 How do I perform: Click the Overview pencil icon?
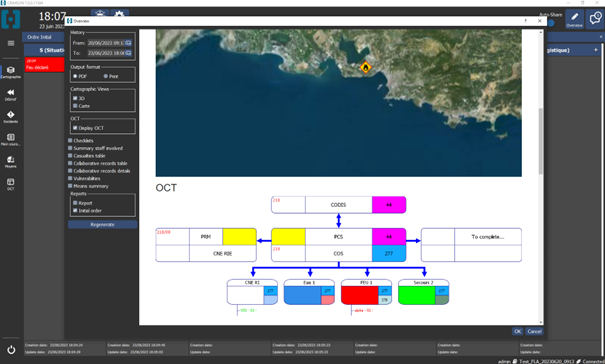[575, 19]
